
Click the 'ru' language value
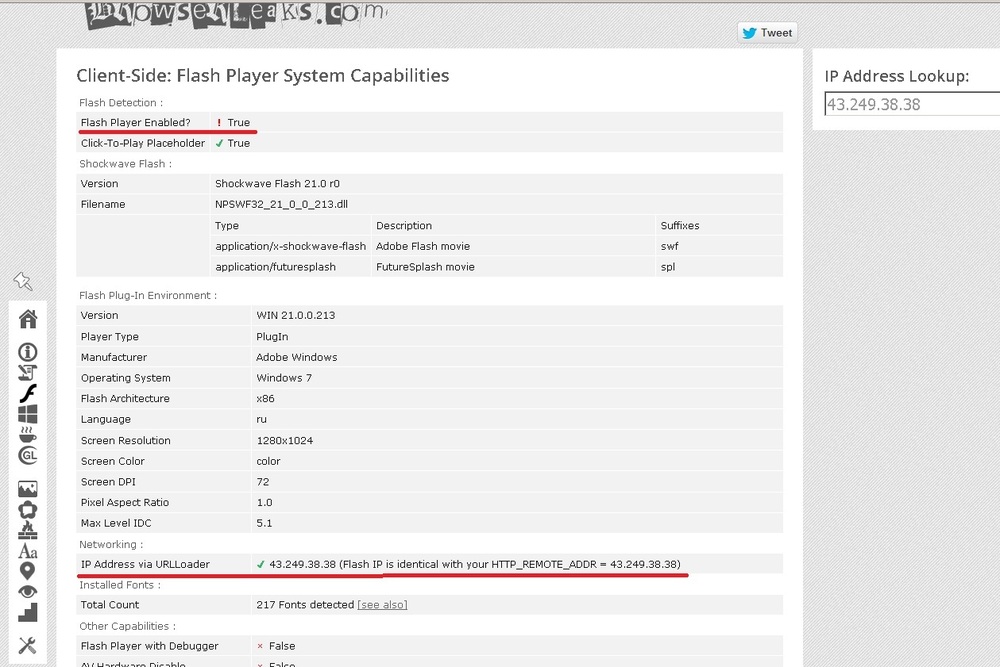point(261,420)
